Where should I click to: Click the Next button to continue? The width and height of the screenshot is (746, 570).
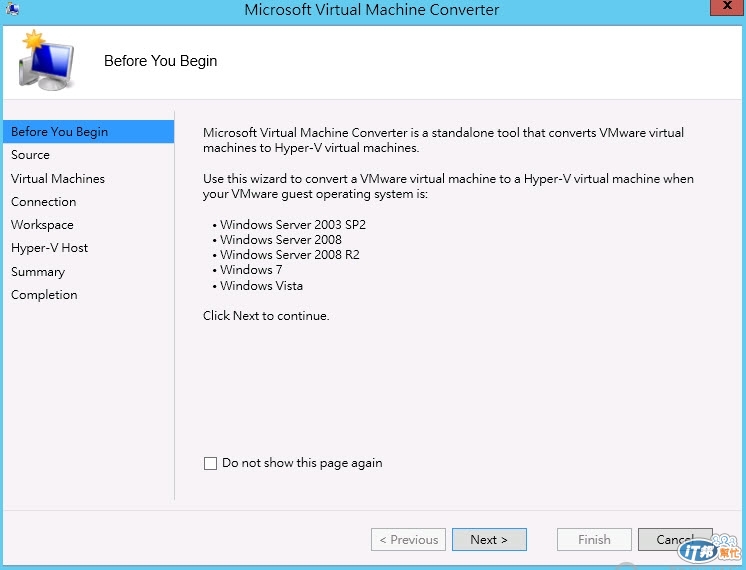point(489,540)
